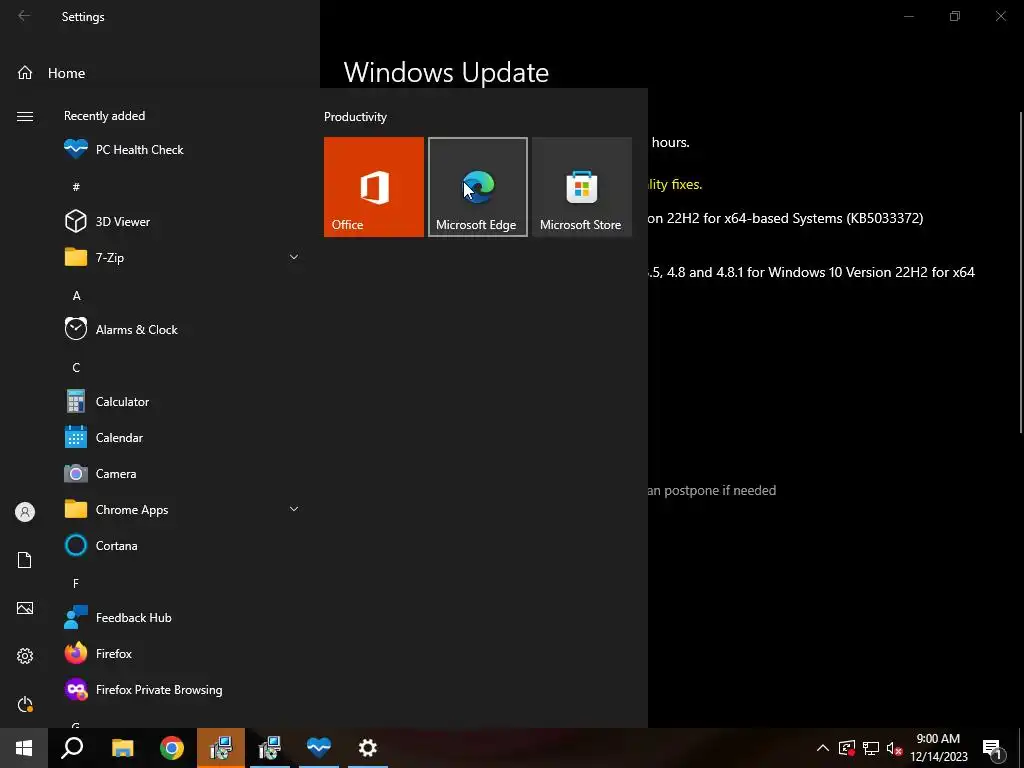Screen dimensions: 1024x768
Task: Launch Calculator from the app list
Action: tap(182, 402)
